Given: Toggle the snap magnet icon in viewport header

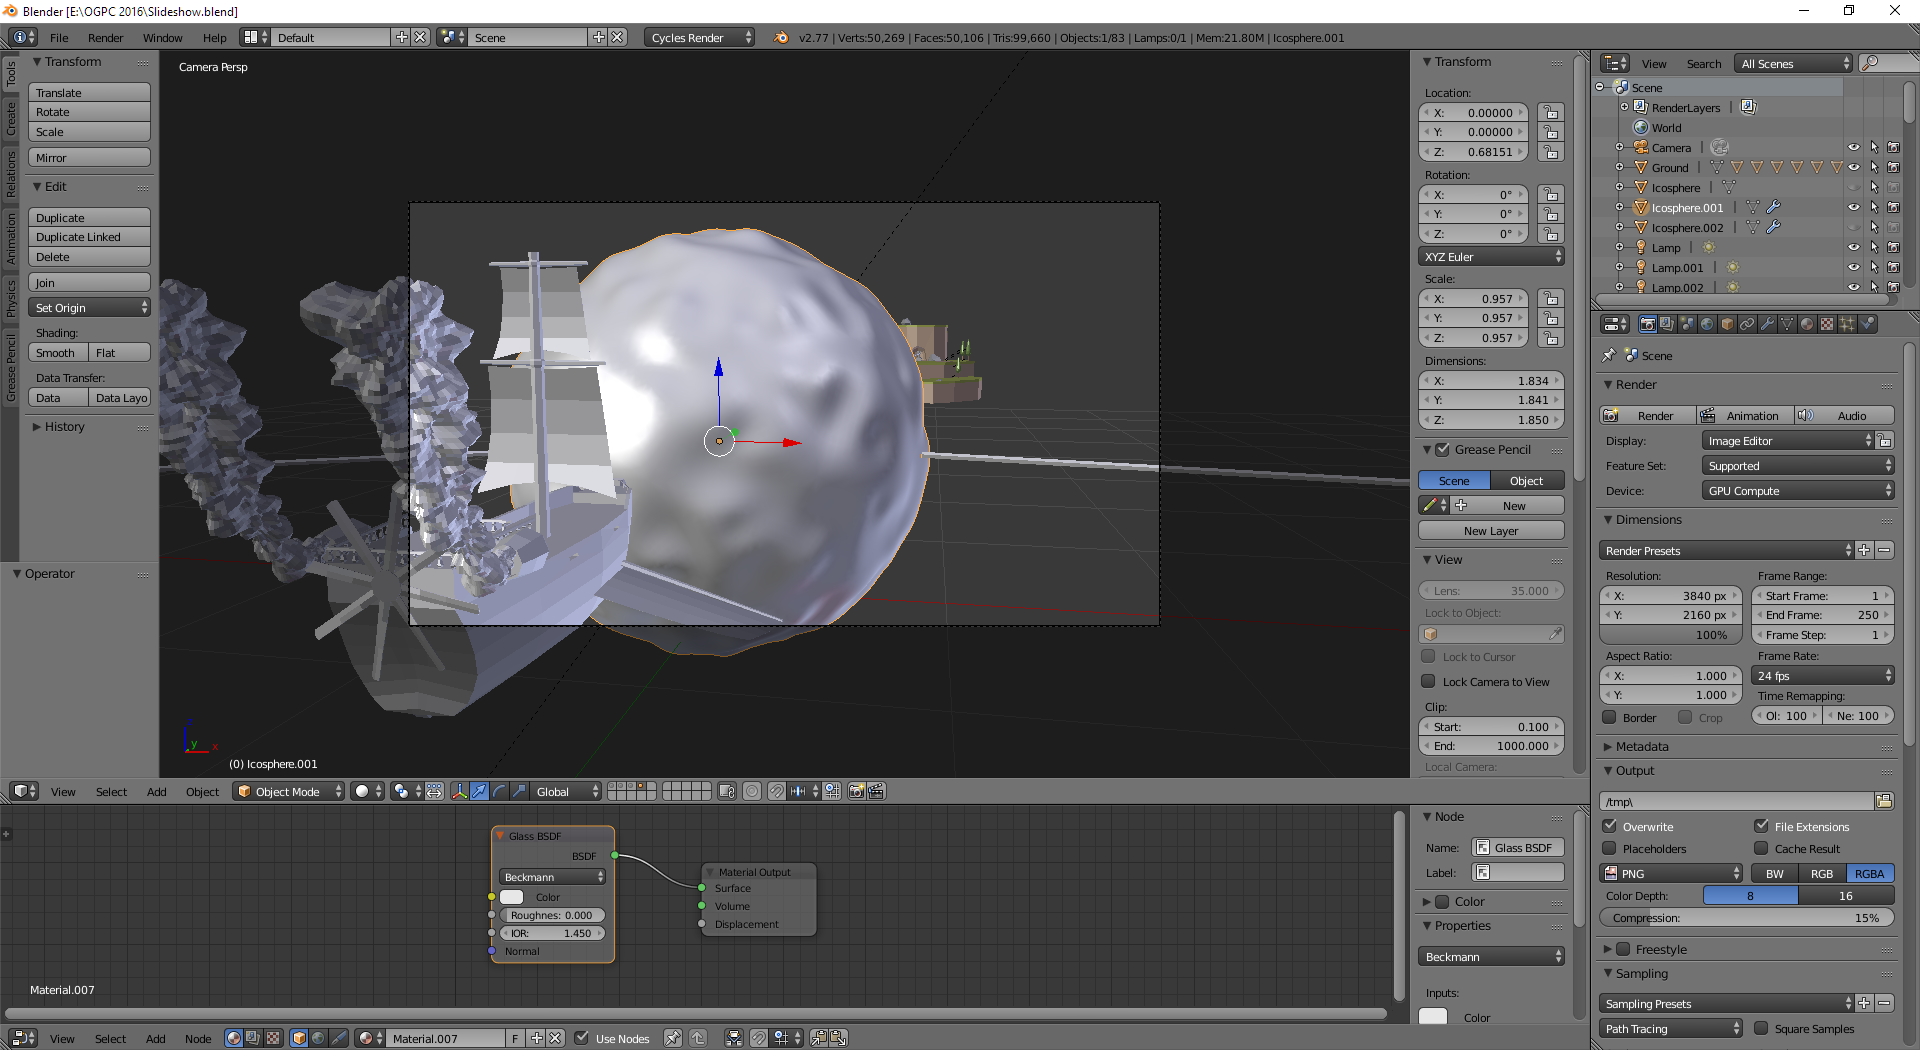Looking at the screenshot, I should coord(777,791).
